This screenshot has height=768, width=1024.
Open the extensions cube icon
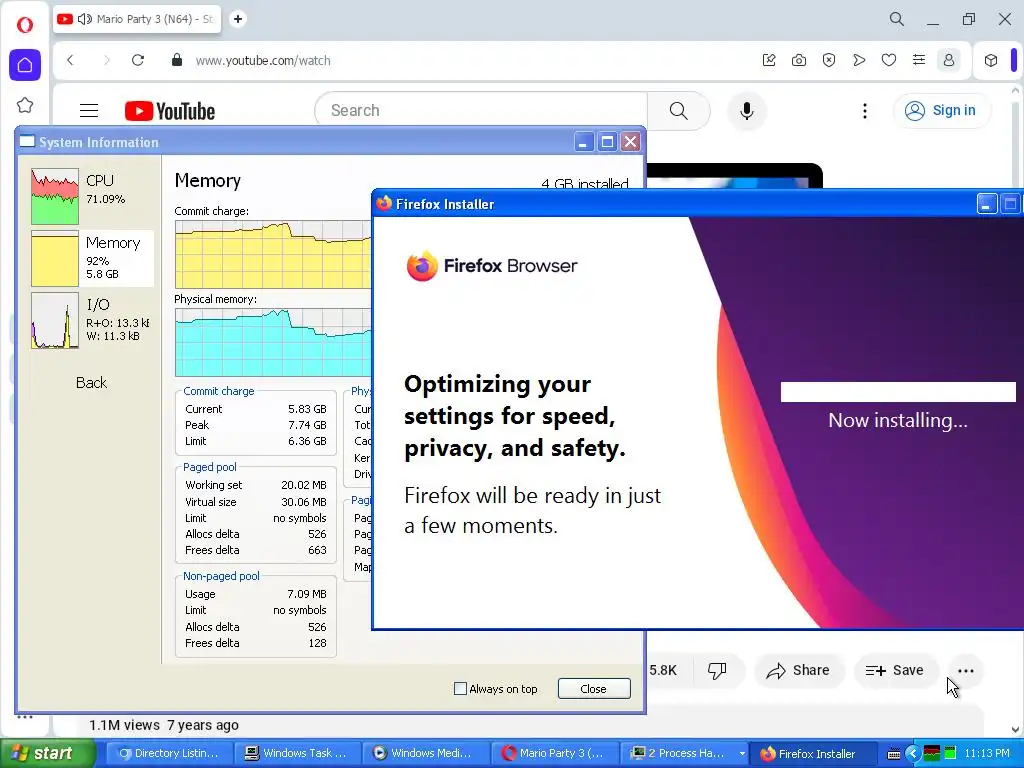tap(991, 60)
